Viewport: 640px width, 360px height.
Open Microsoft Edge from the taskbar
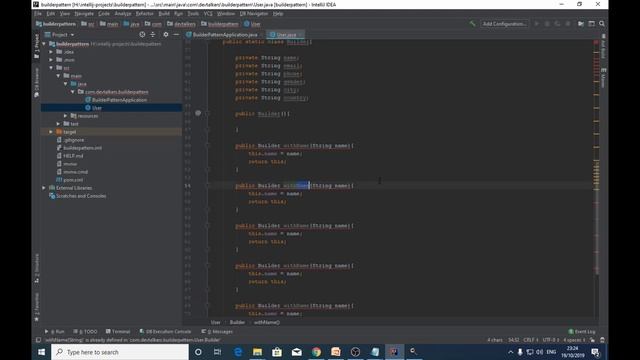pos(238,352)
